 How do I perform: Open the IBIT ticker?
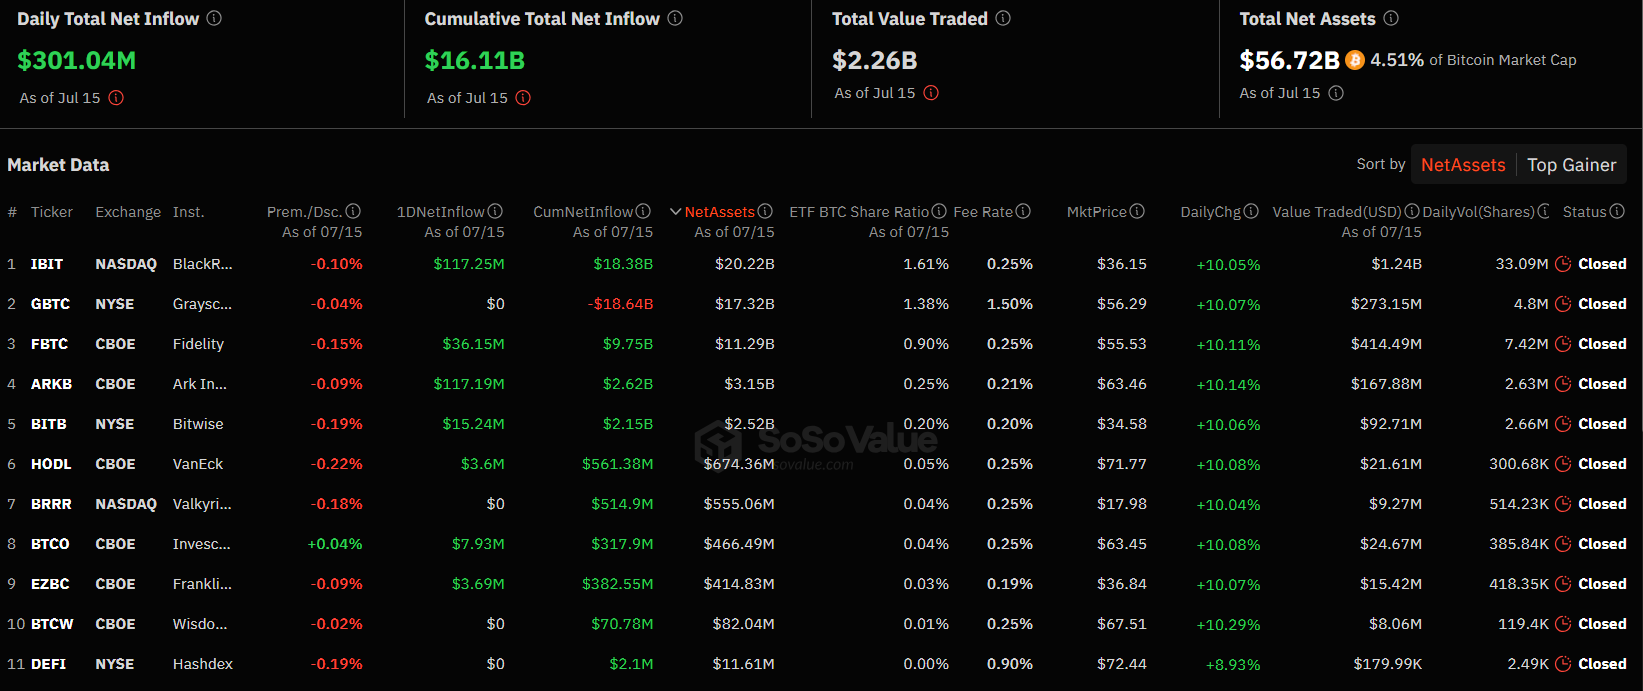click(x=47, y=264)
